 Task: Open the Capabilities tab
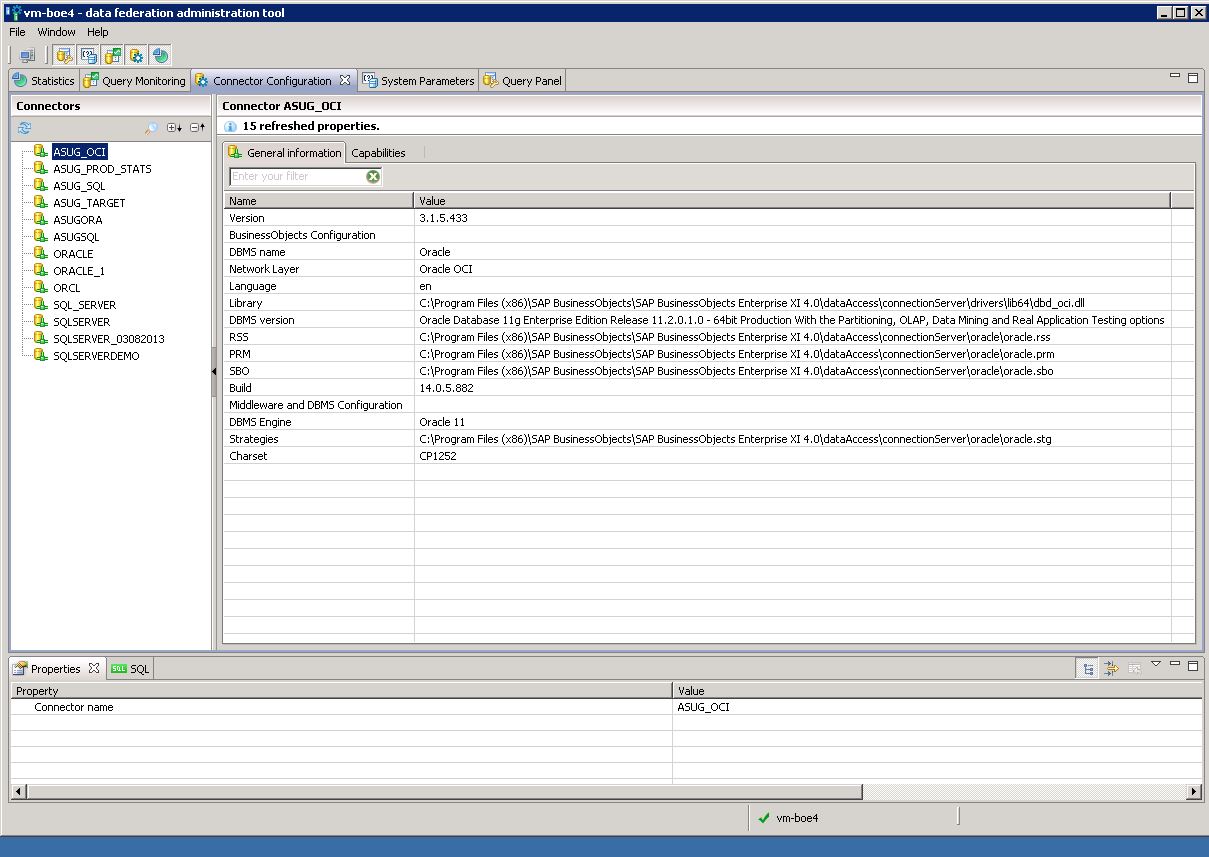point(378,153)
